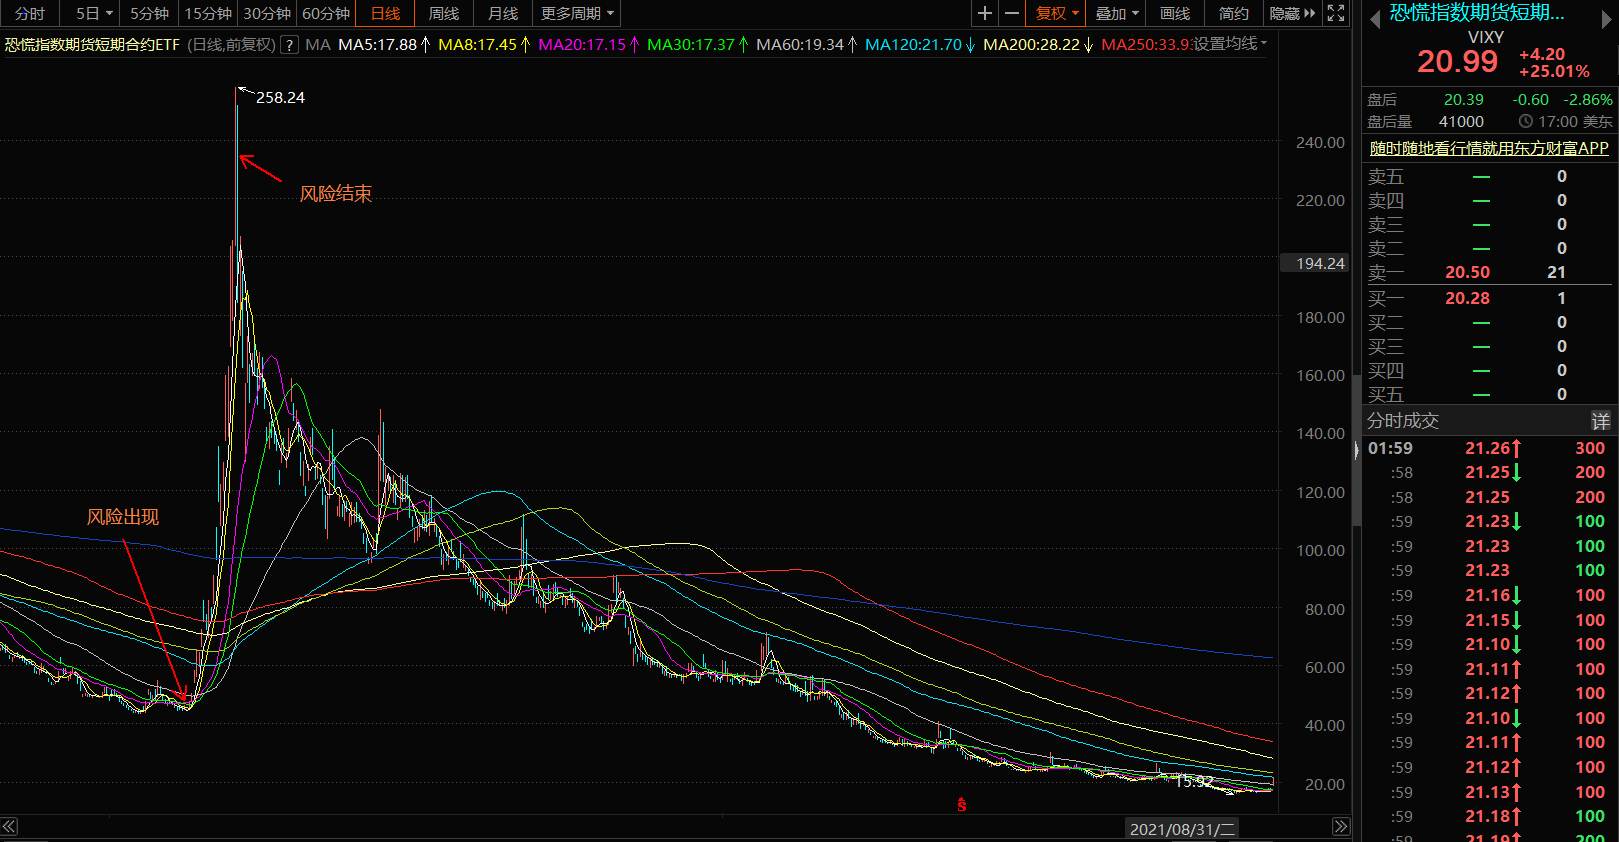The image size is (1619, 842).
Task: Click MA5:17.88 indicator label
Action: pos(384,44)
